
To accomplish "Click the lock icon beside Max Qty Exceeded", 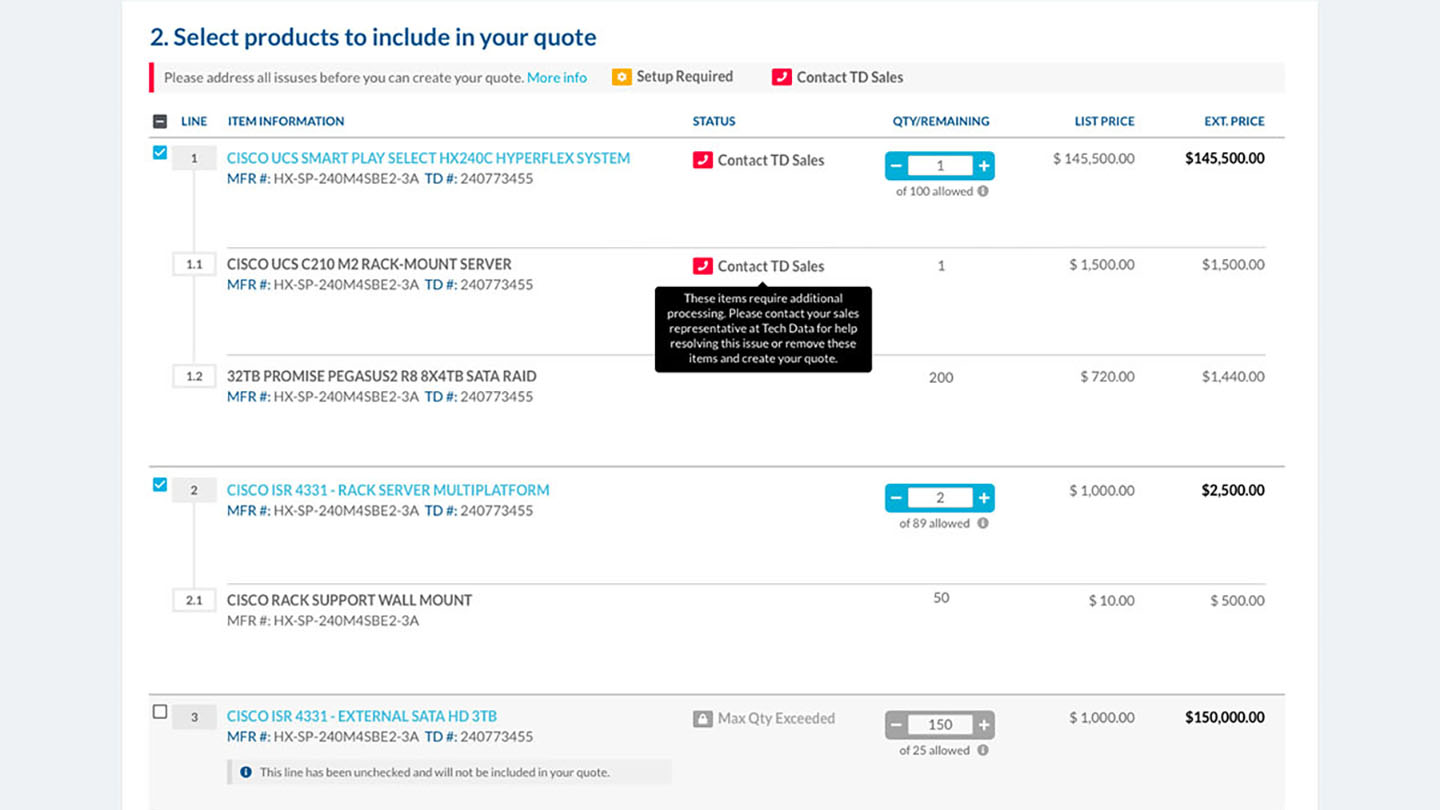I will pos(702,719).
